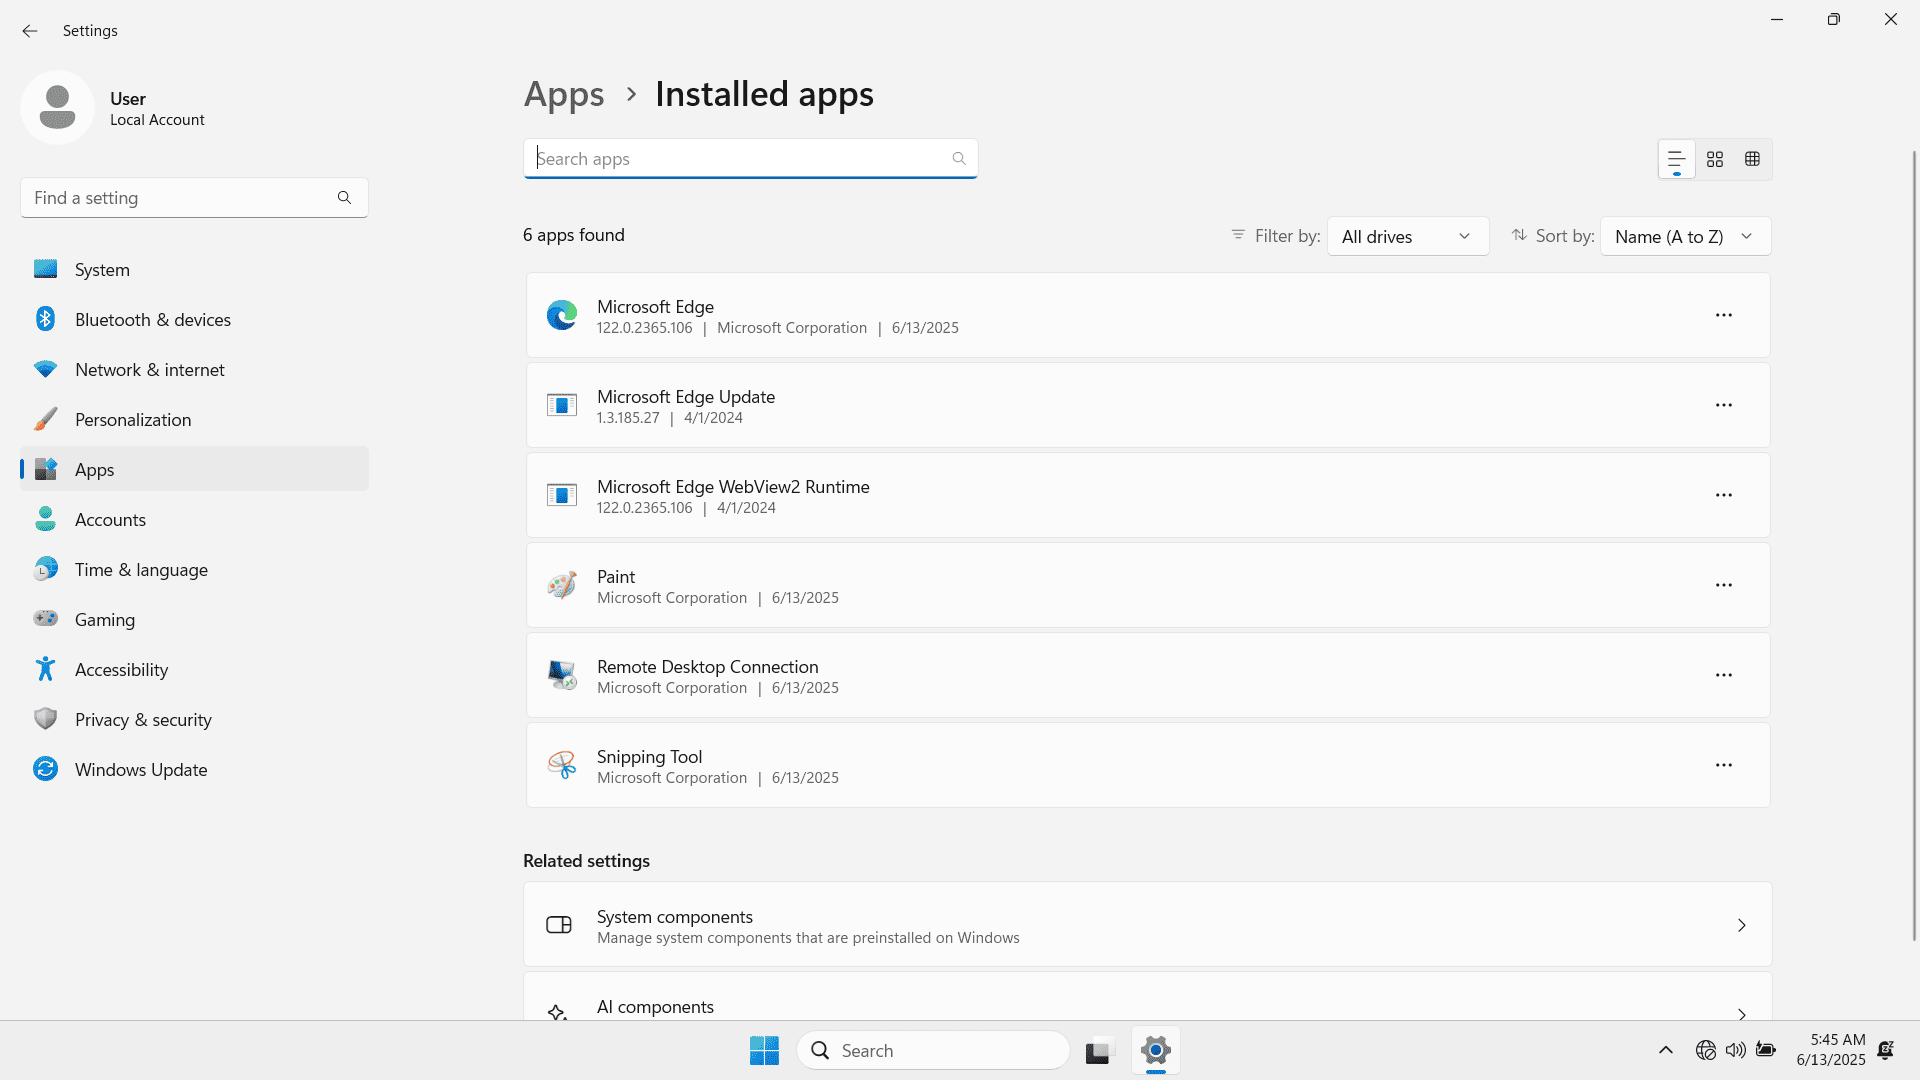Open the Sort by Name dropdown
1920x1080 pixels.
coord(1685,237)
